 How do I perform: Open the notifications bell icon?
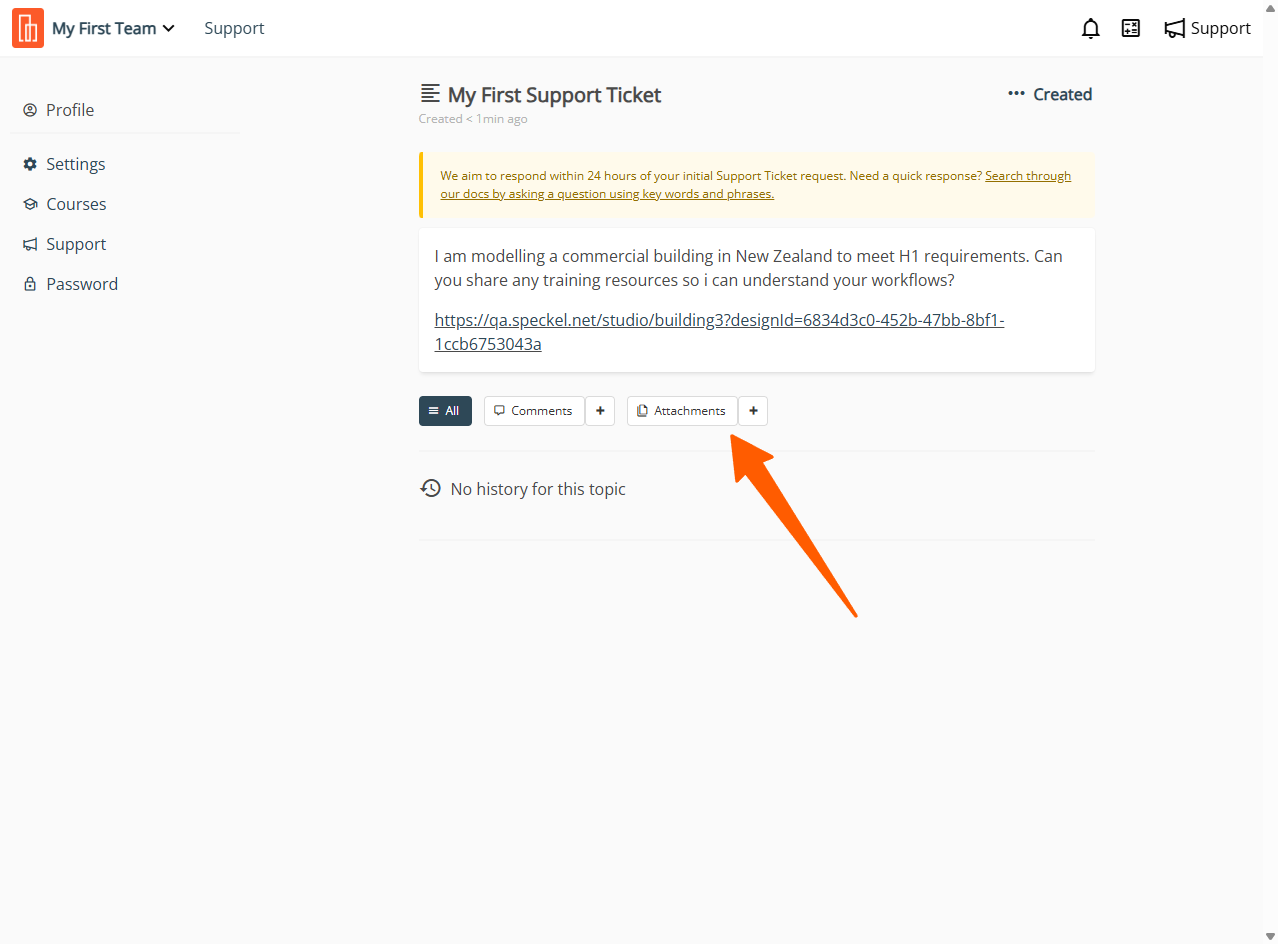[1090, 29]
